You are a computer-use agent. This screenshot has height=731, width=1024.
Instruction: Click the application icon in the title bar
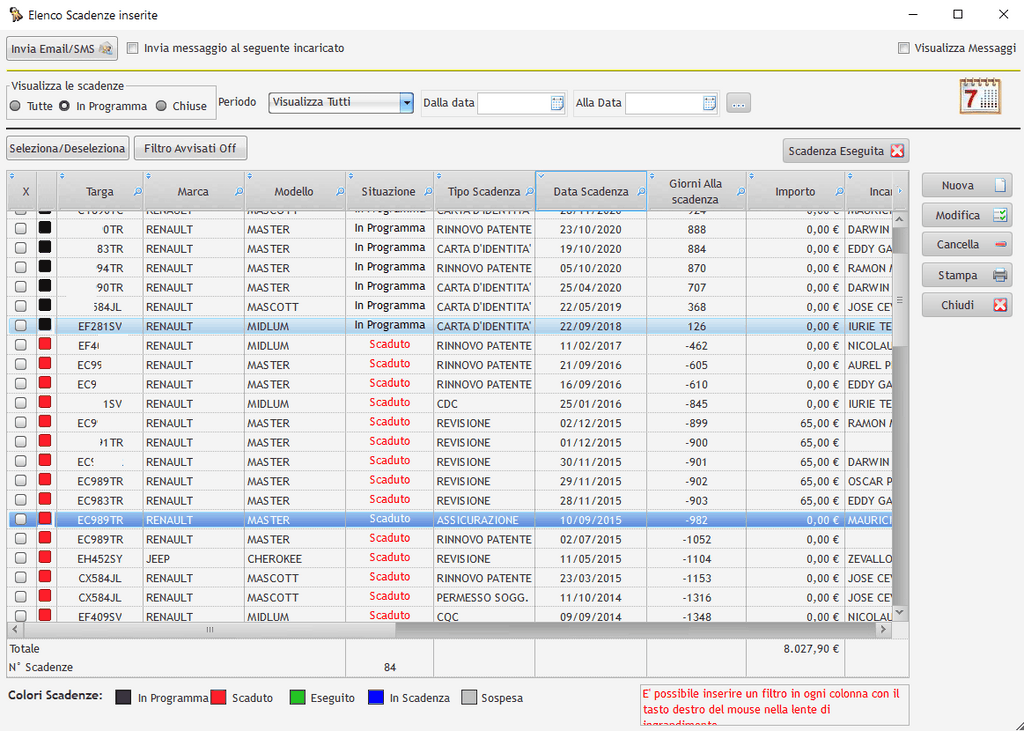coord(16,14)
